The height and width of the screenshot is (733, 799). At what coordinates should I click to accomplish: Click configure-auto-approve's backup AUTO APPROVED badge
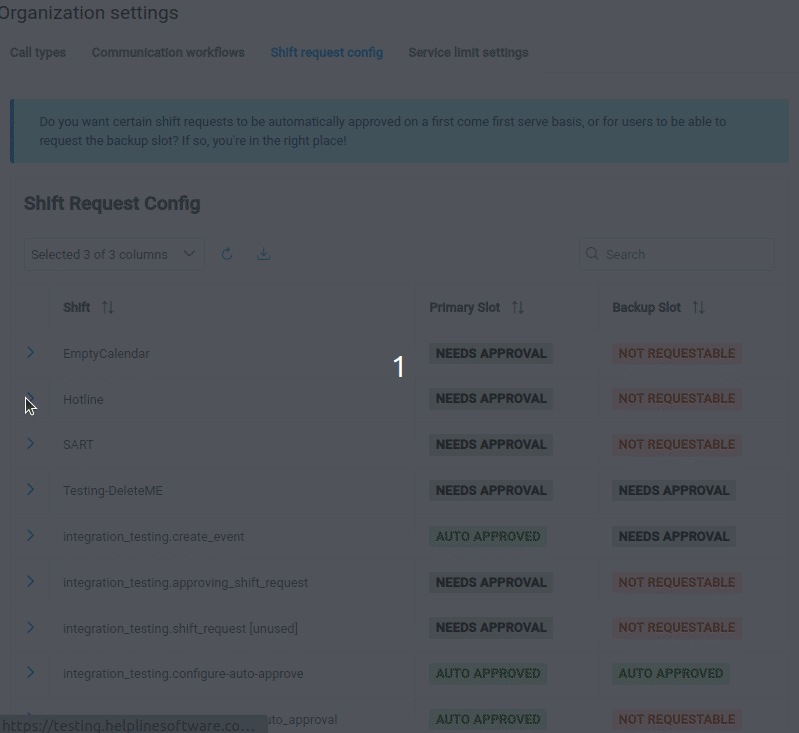[x=671, y=673]
